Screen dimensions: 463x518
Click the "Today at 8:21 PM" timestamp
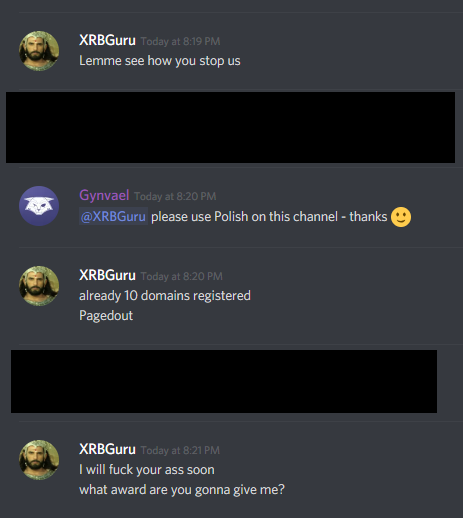coord(180,450)
